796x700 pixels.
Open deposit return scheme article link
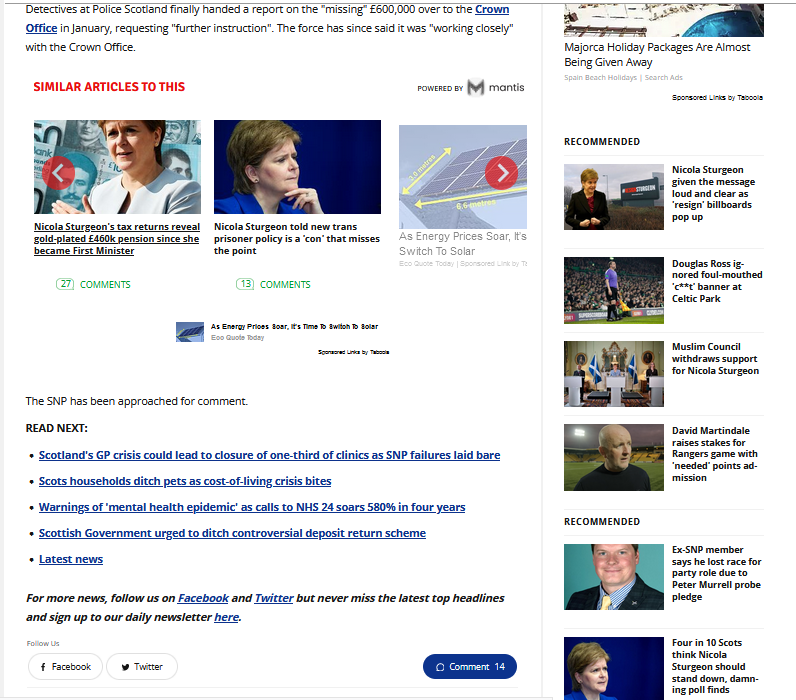(x=232, y=533)
